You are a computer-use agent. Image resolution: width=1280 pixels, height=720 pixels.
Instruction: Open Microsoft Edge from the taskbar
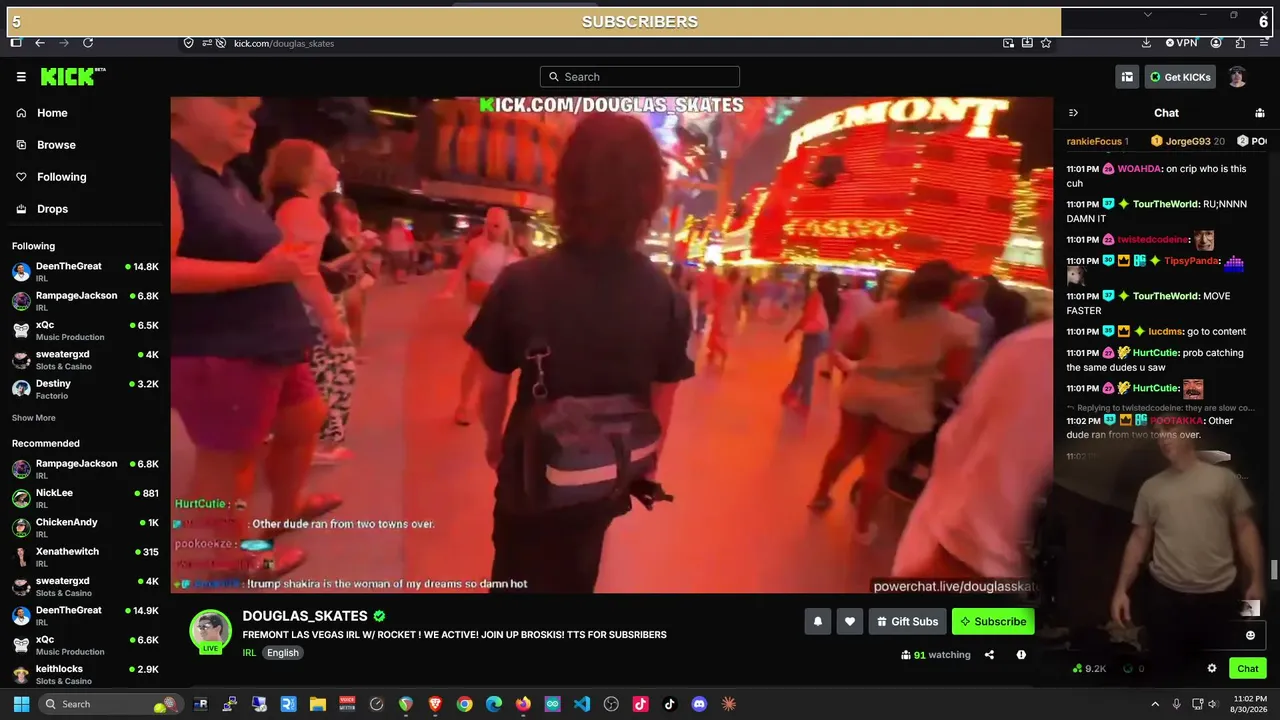click(x=494, y=704)
